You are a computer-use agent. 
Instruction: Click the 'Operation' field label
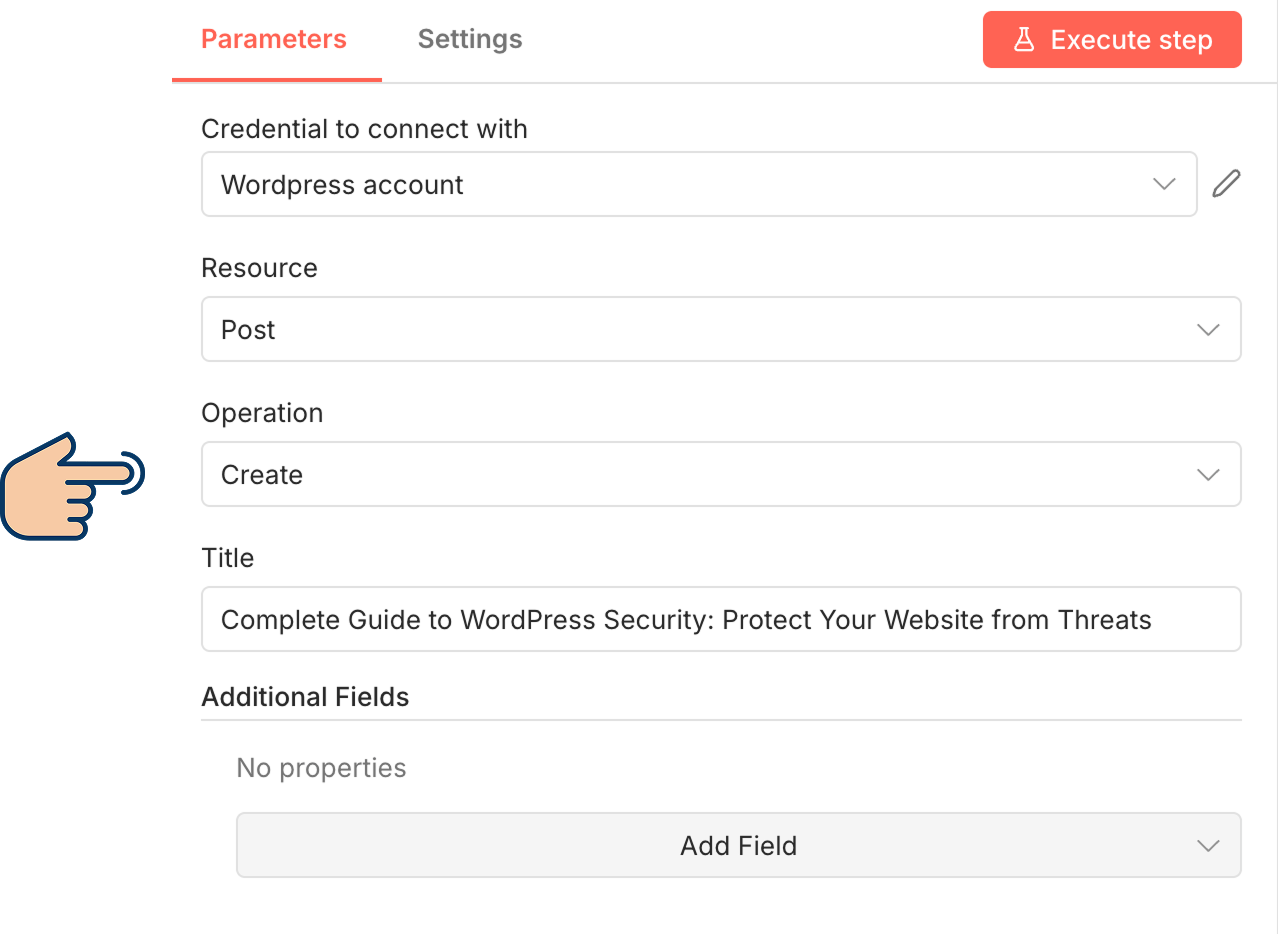[x=262, y=413]
